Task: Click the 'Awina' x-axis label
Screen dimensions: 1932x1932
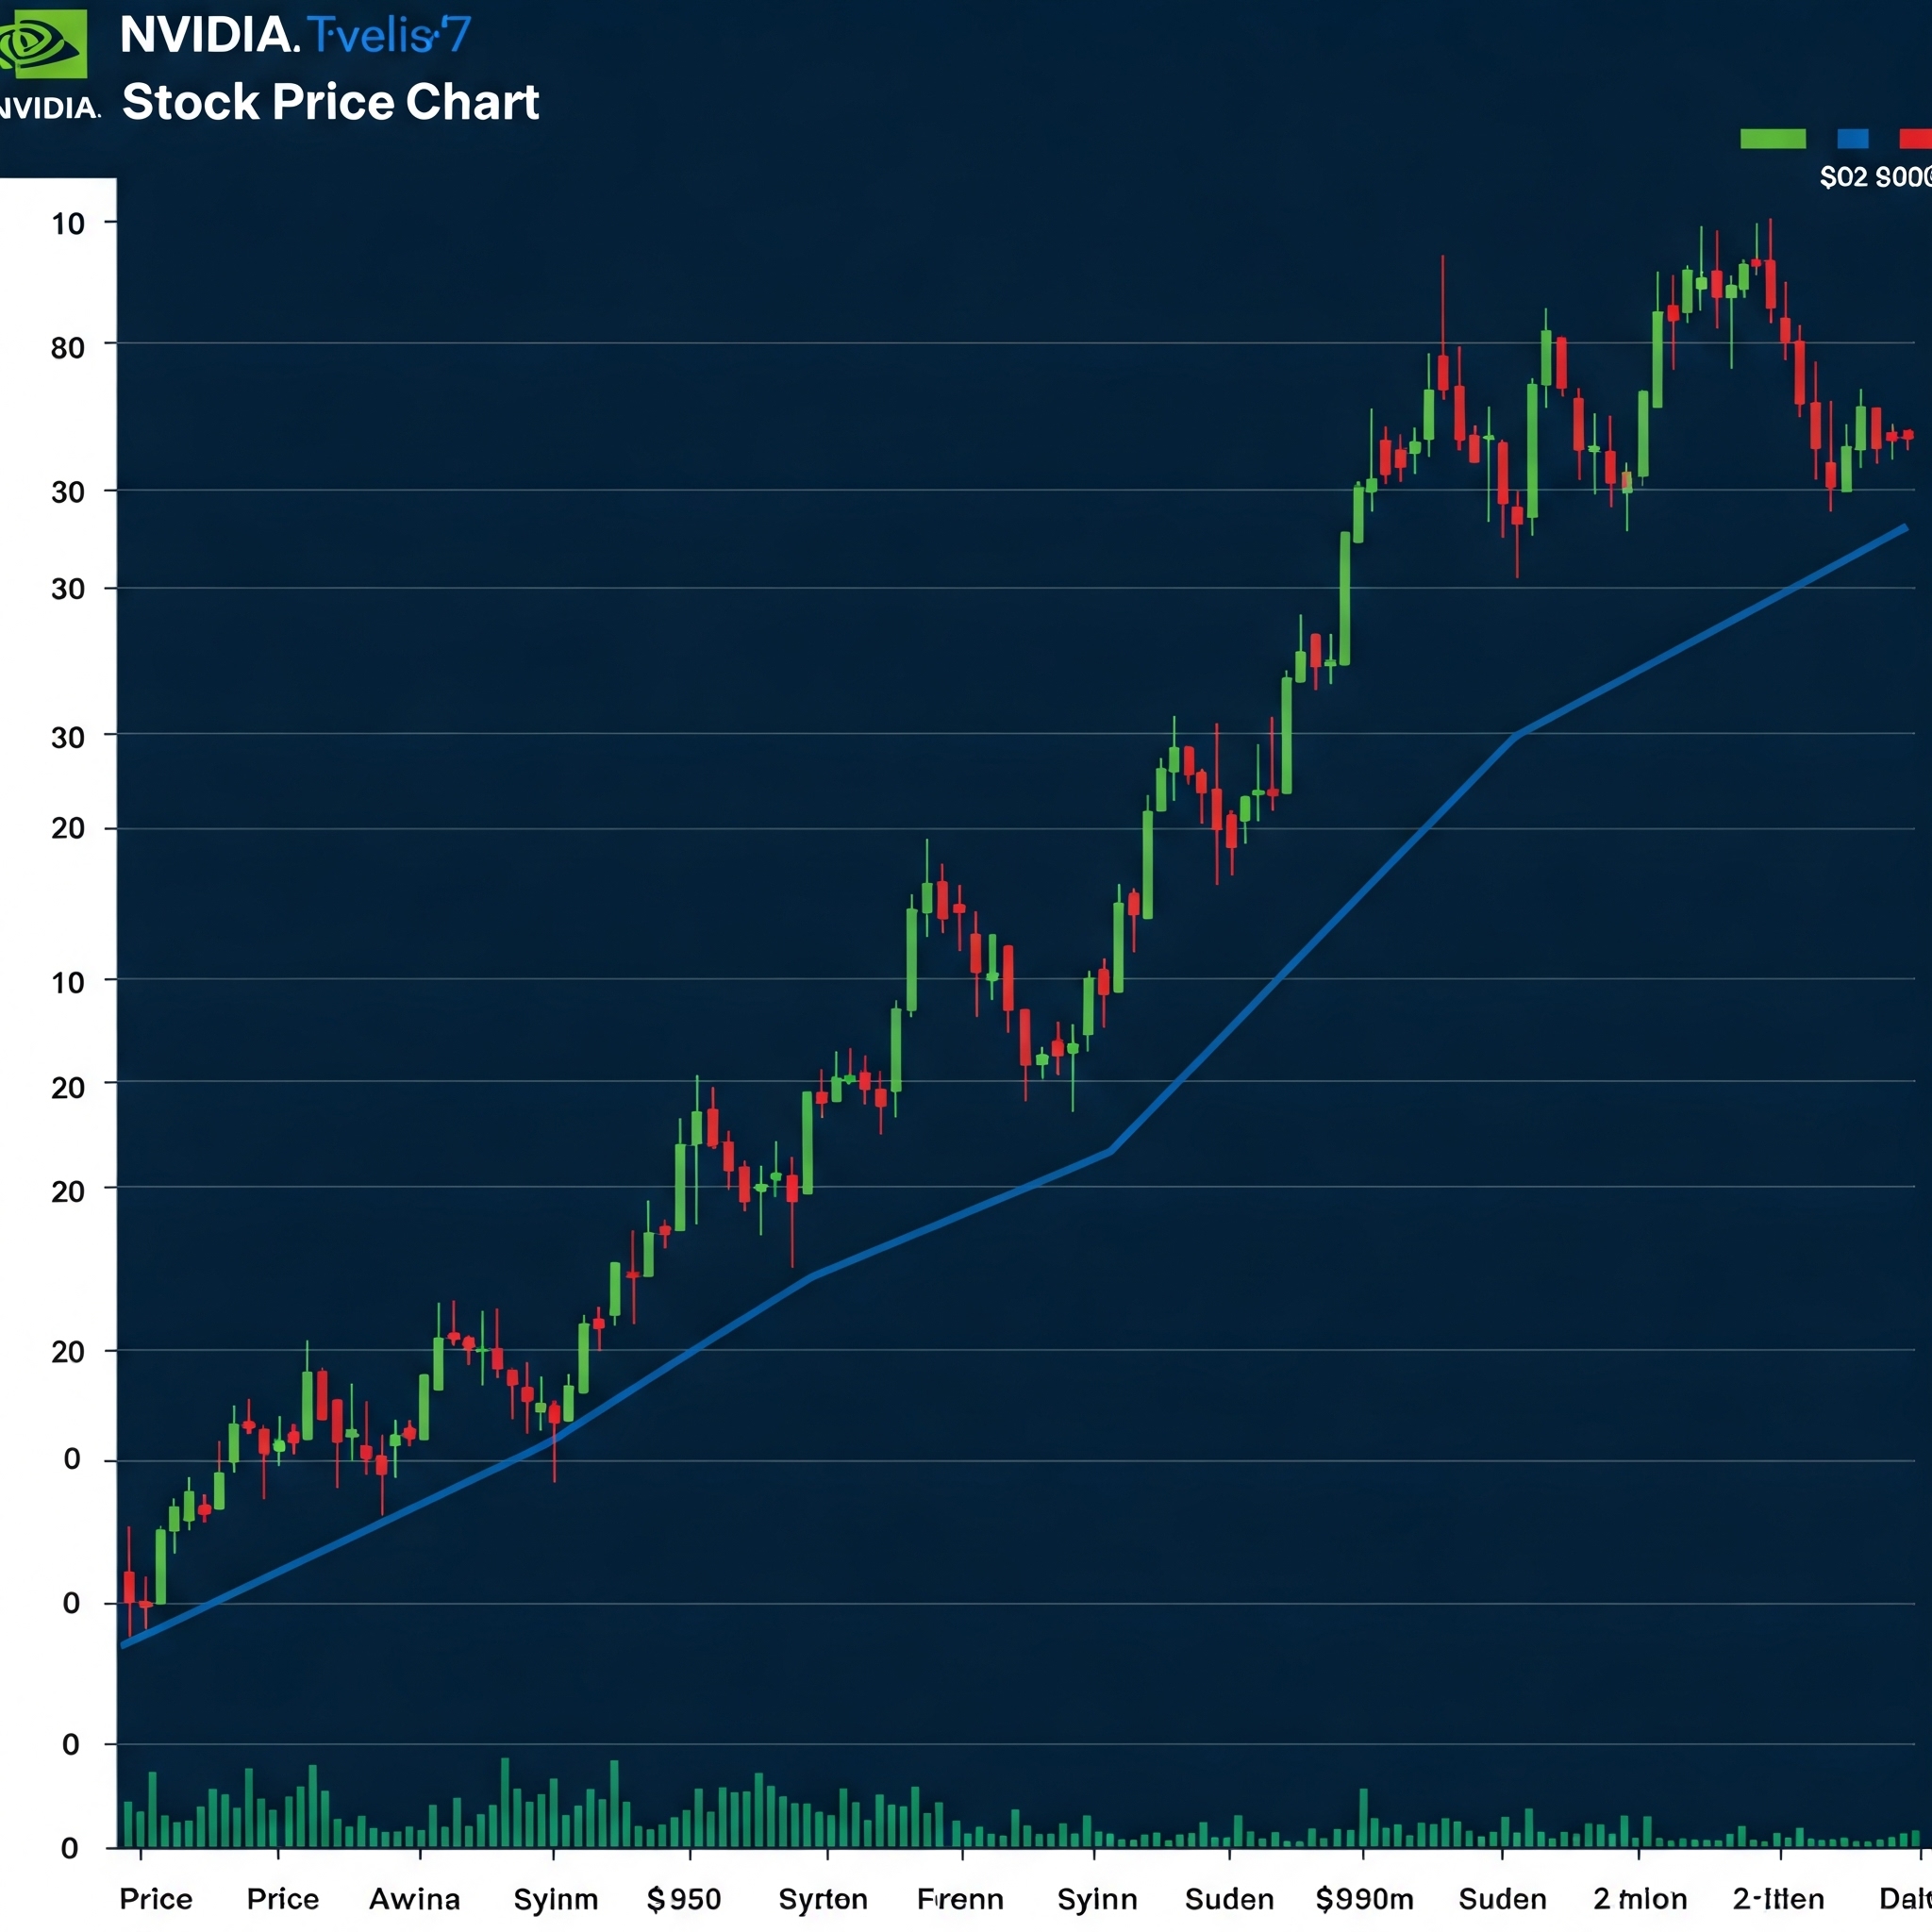Action: [x=414, y=1899]
